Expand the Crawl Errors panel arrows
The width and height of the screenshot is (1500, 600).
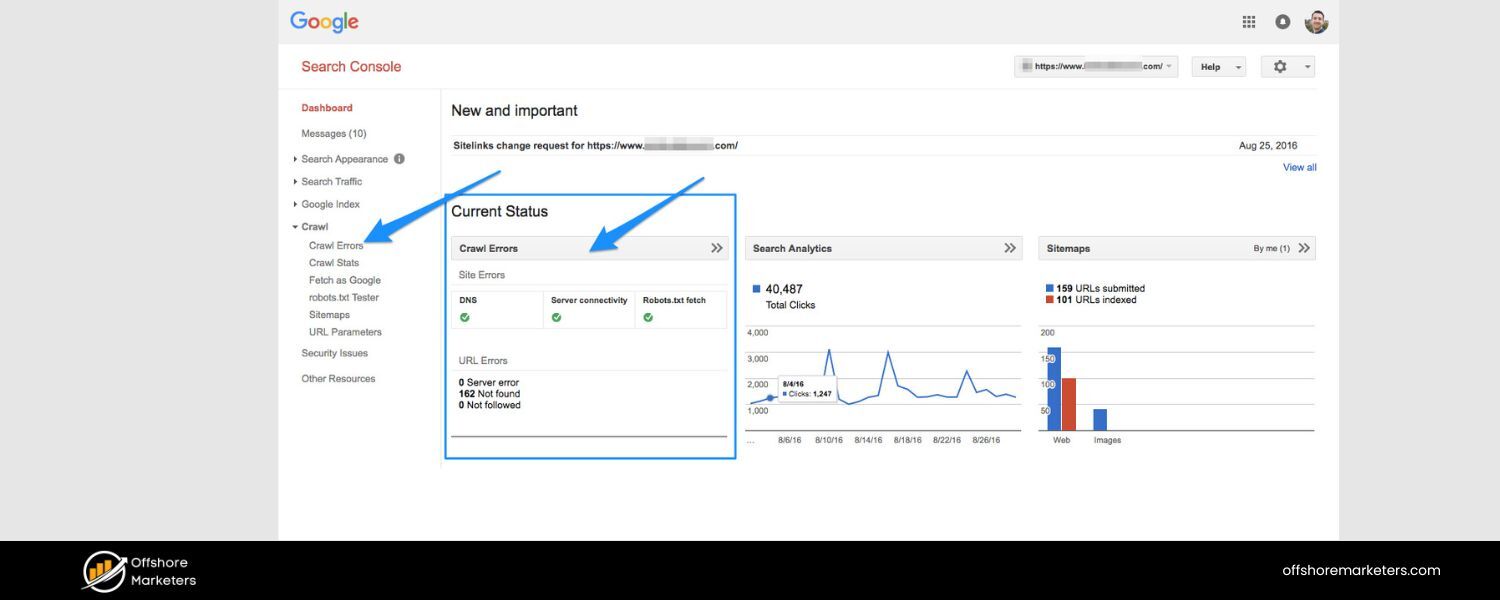click(x=716, y=247)
